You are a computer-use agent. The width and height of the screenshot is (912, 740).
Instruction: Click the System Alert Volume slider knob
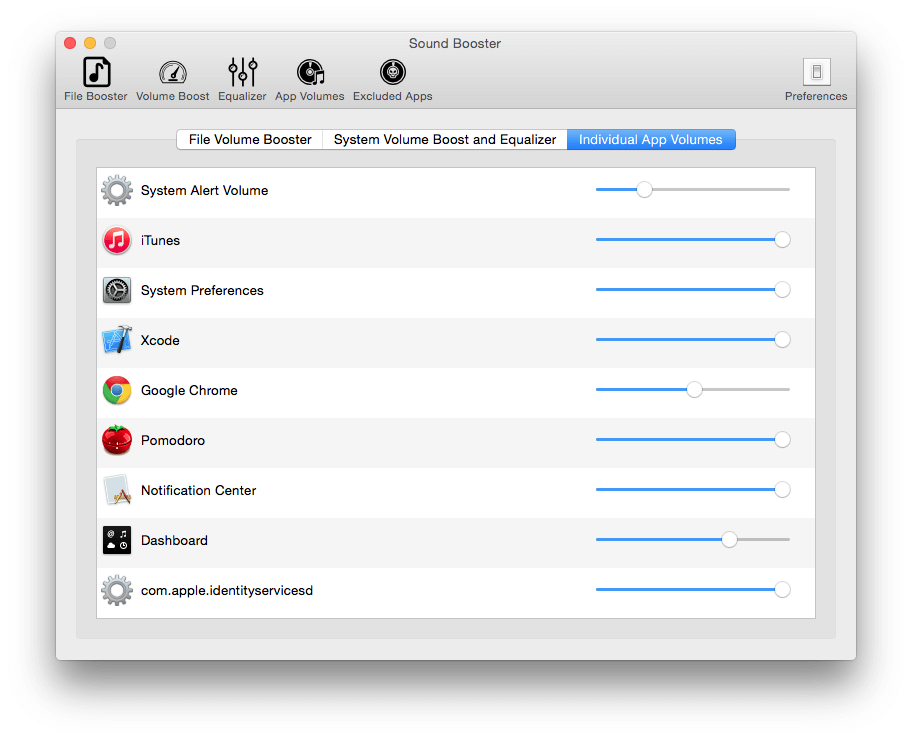click(x=644, y=190)
